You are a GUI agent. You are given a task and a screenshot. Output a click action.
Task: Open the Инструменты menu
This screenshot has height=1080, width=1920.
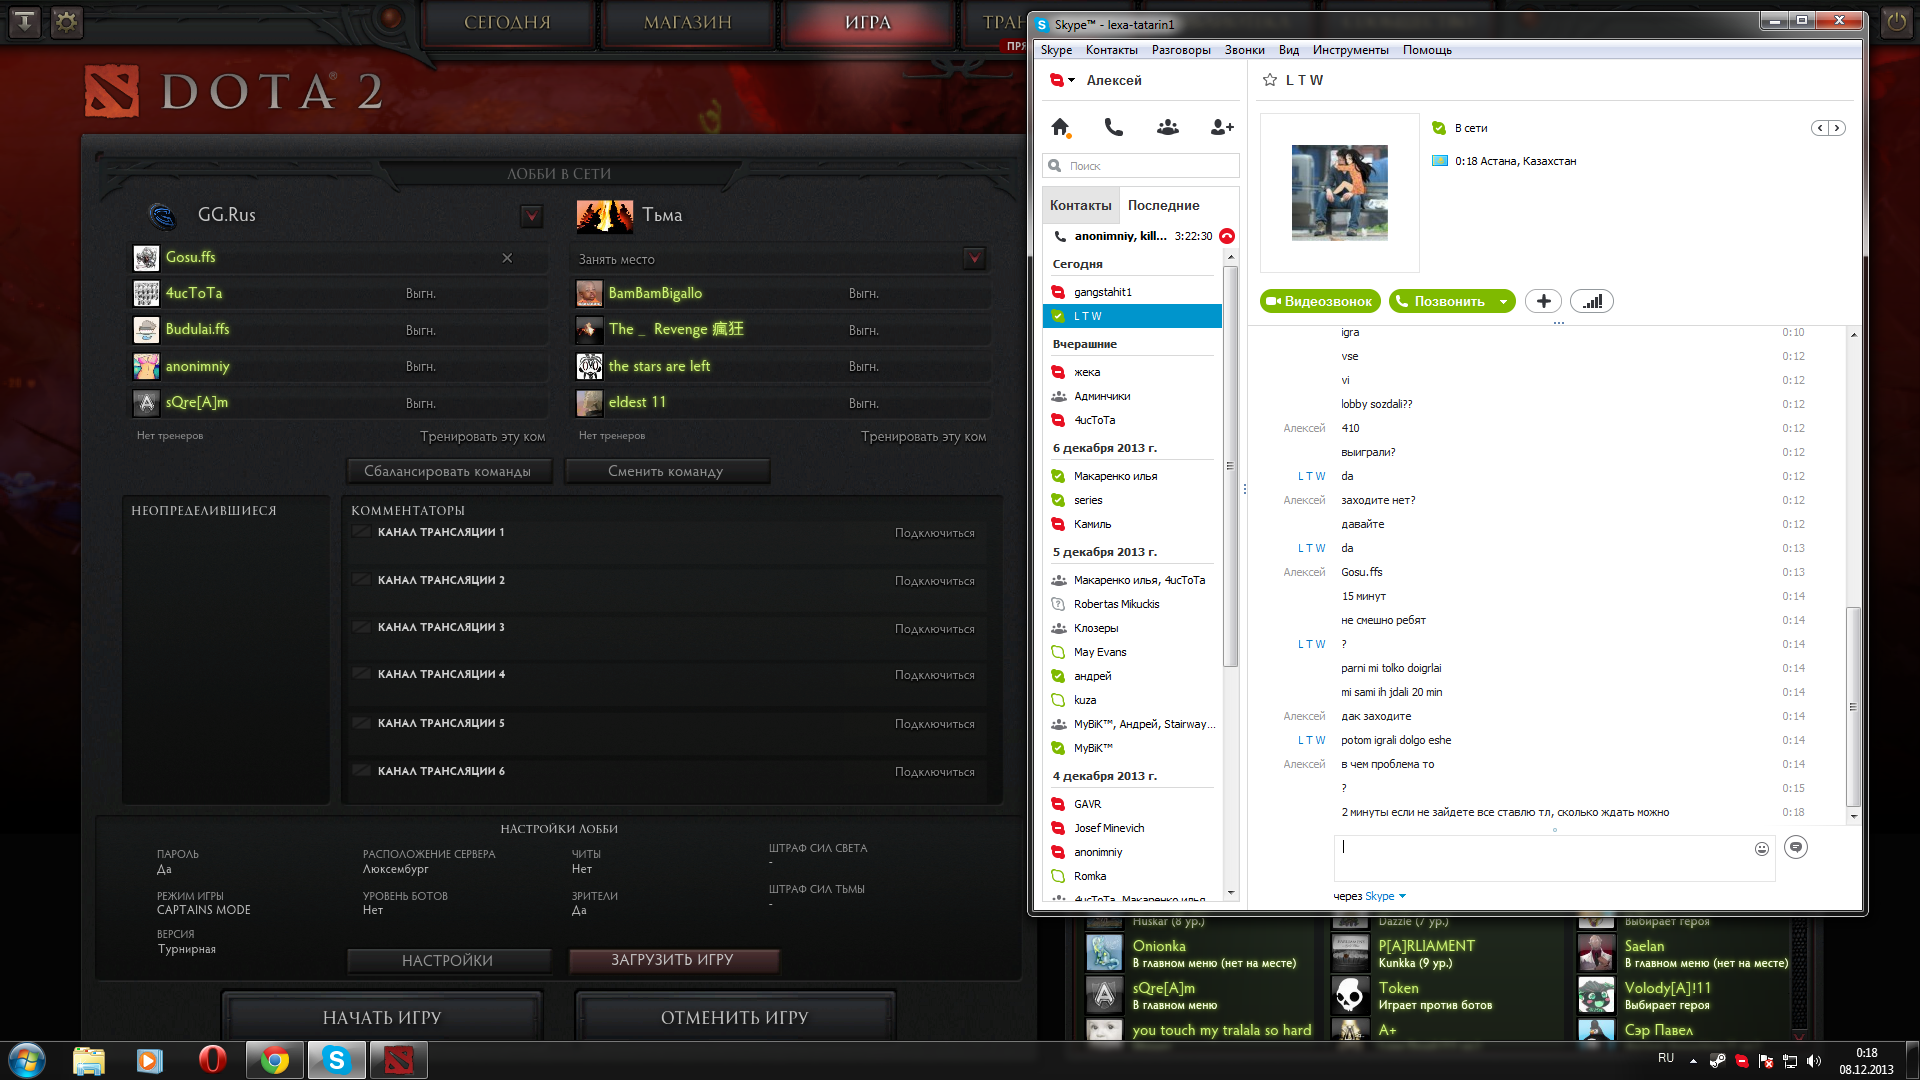pyautogui.click(x=1350, y=50)
